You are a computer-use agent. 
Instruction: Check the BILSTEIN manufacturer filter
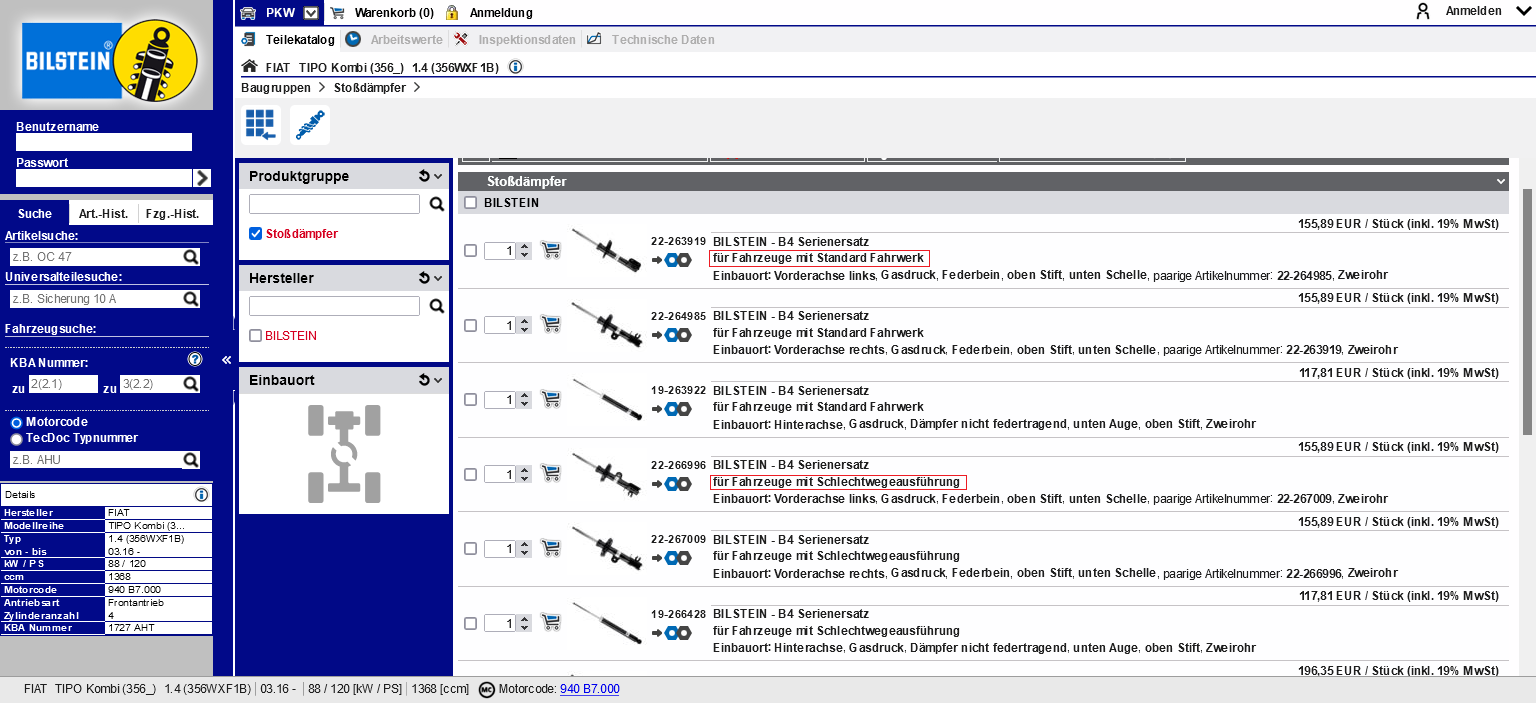point(255,336)
